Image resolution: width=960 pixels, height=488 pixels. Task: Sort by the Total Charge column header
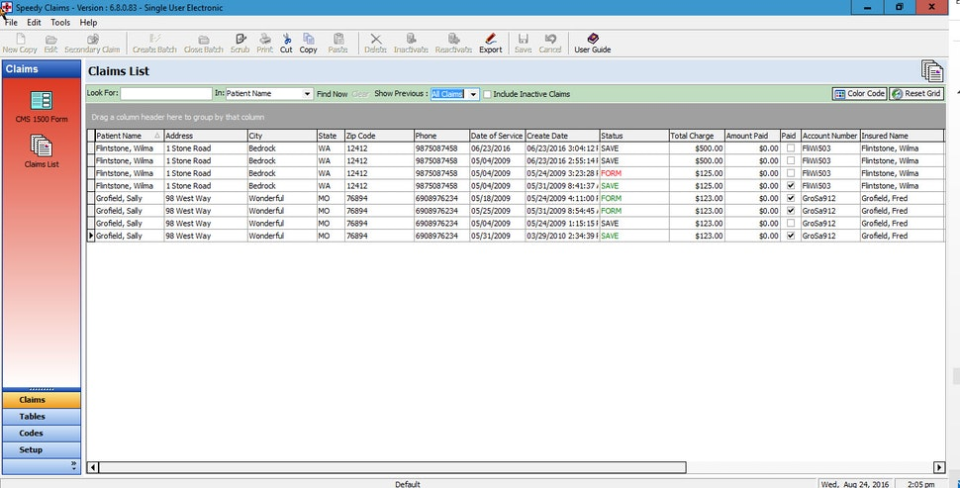pyautogui.click(x=697, y=136)
